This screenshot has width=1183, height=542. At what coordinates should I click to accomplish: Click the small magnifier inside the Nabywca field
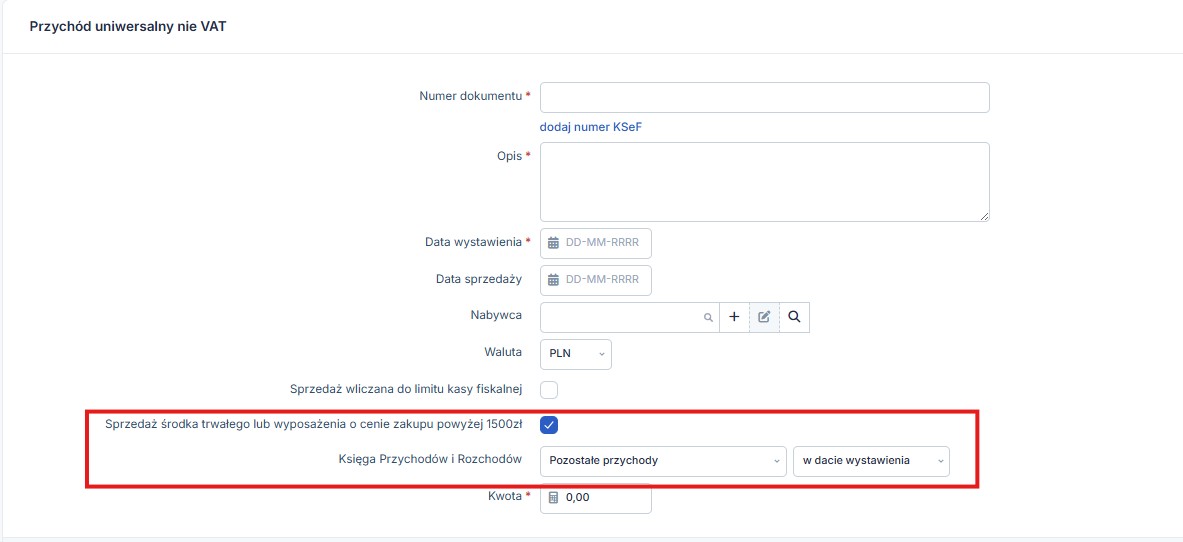pyautogui.click(x=708, y=317)
